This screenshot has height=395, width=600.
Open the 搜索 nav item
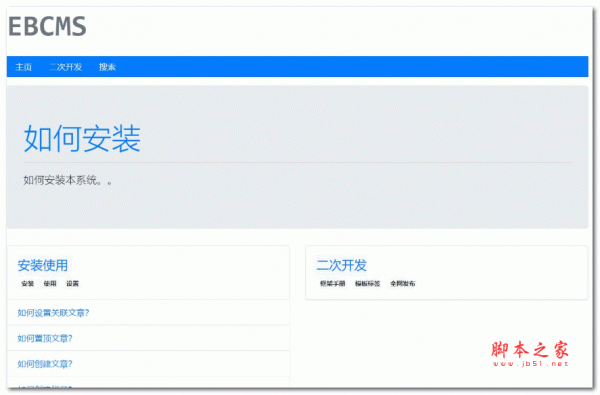point(108,67)
